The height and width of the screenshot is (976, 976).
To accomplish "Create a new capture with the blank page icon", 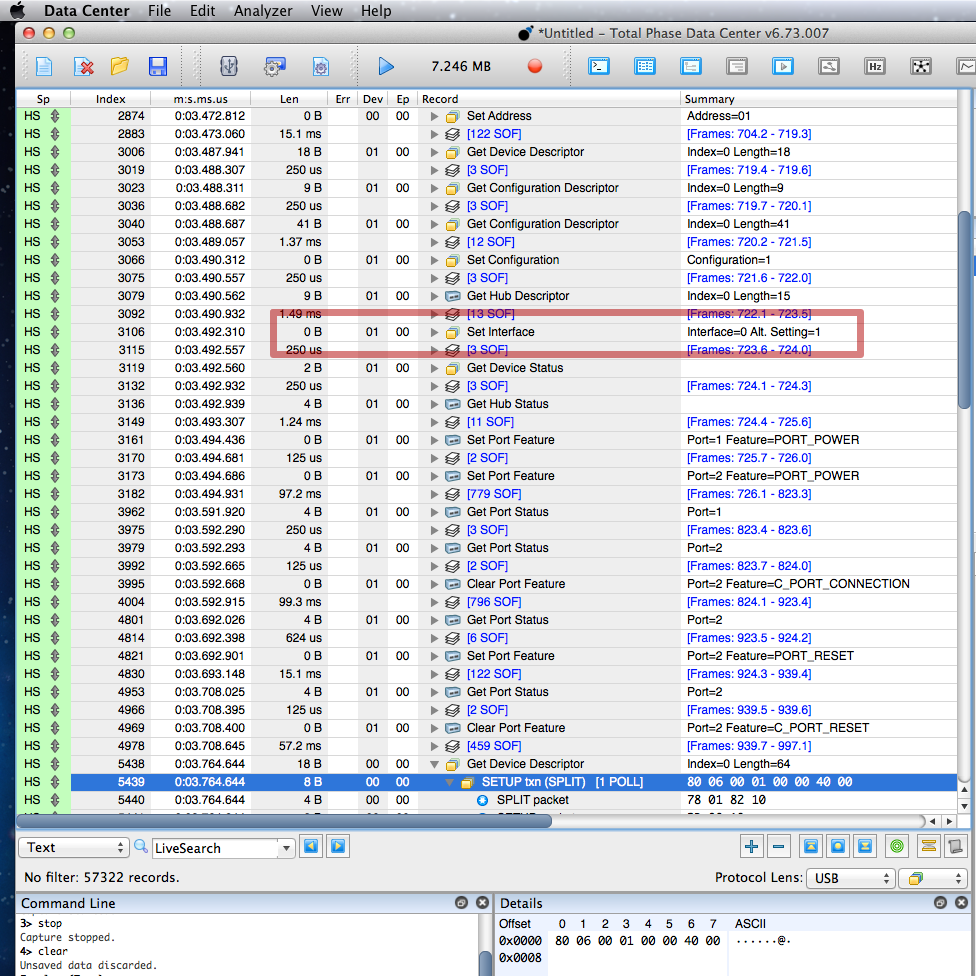I will point(44,66).
